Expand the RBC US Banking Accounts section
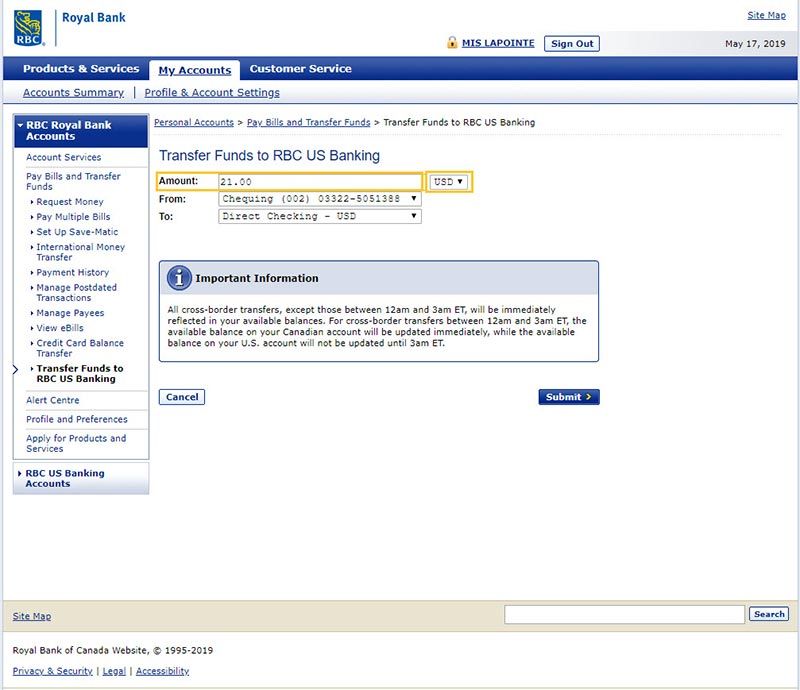800x690 pixels. pyautogui.click(x=81, y=478)
